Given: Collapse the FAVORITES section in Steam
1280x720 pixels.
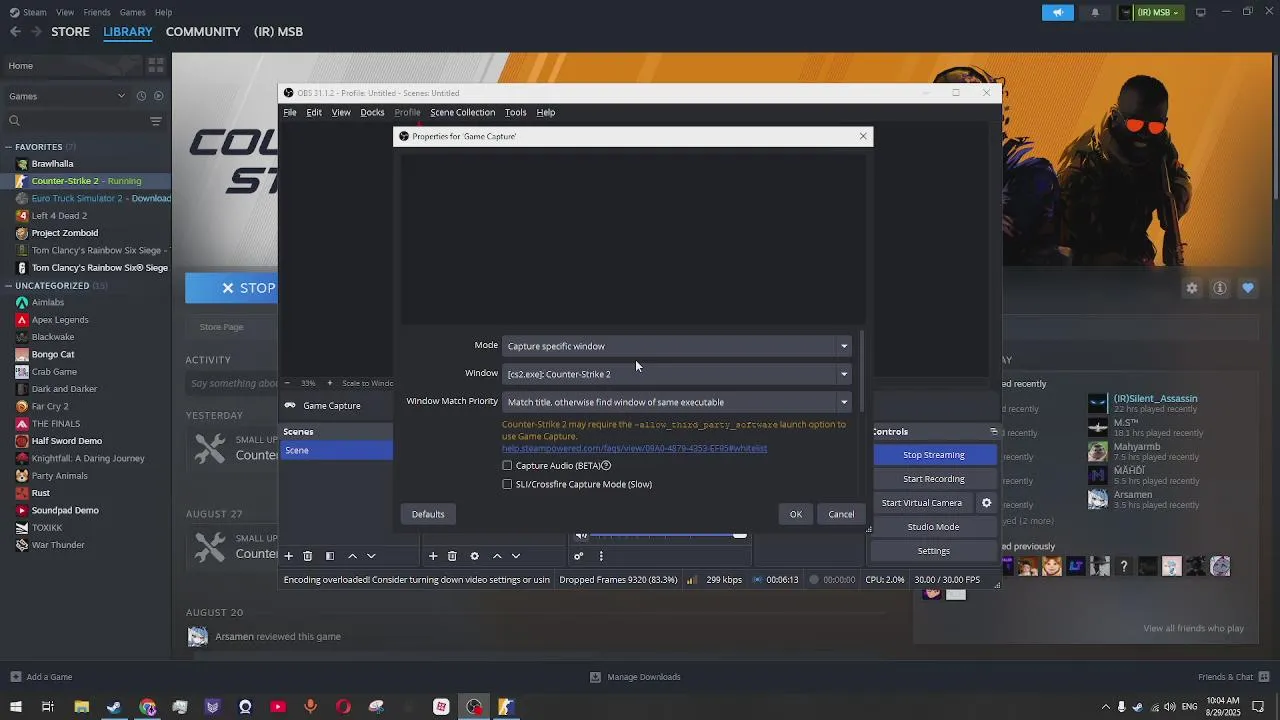Looking at the screenshot, I should 8,147.
